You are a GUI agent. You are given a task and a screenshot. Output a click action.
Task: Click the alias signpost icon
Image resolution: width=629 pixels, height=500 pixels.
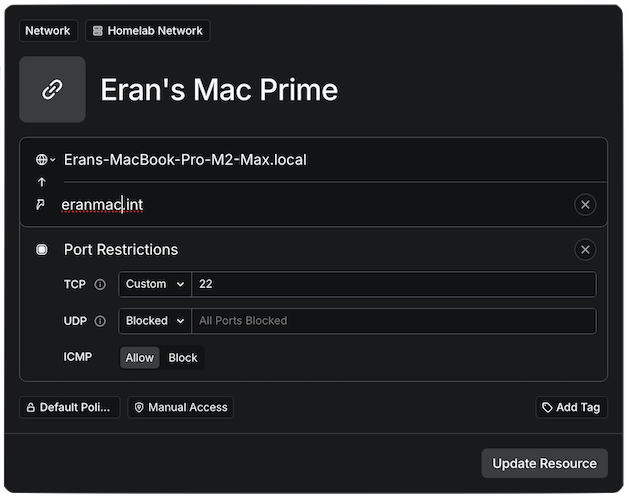[41, 205]
